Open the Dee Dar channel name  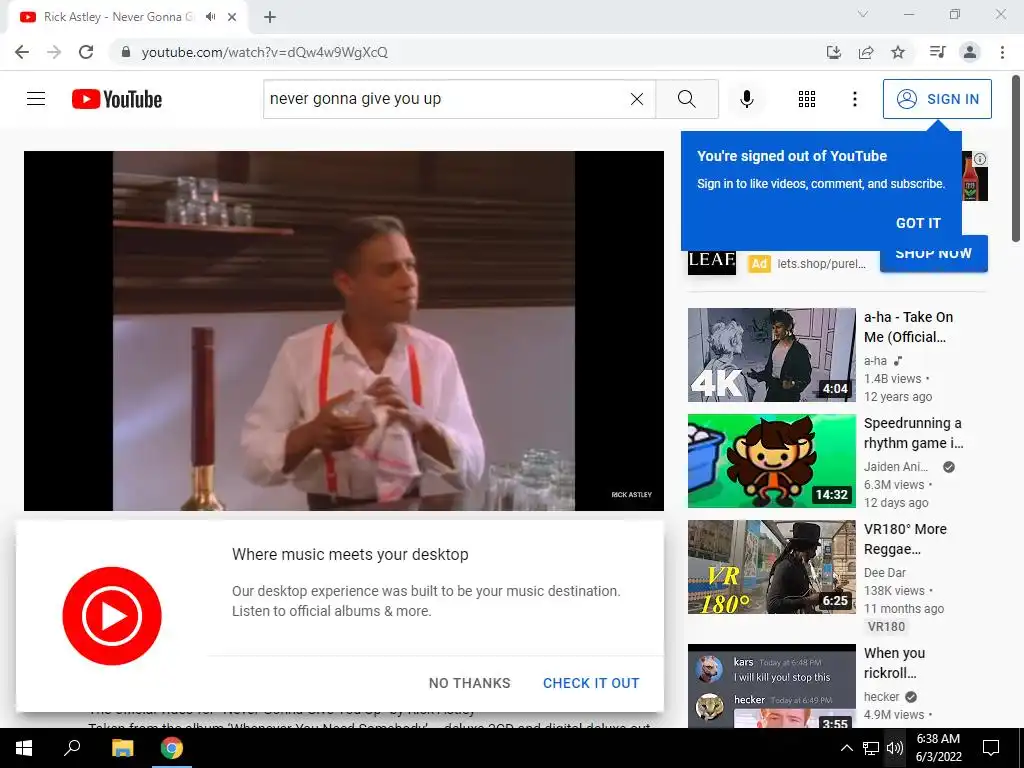pyautogui.click(x=884, y=573)
